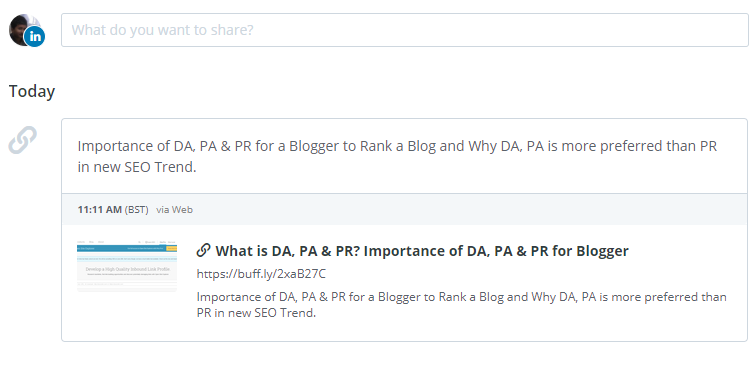Click the (BST) timezone label
This screenshot has height=380, width=753.
[x=136, y=209]
